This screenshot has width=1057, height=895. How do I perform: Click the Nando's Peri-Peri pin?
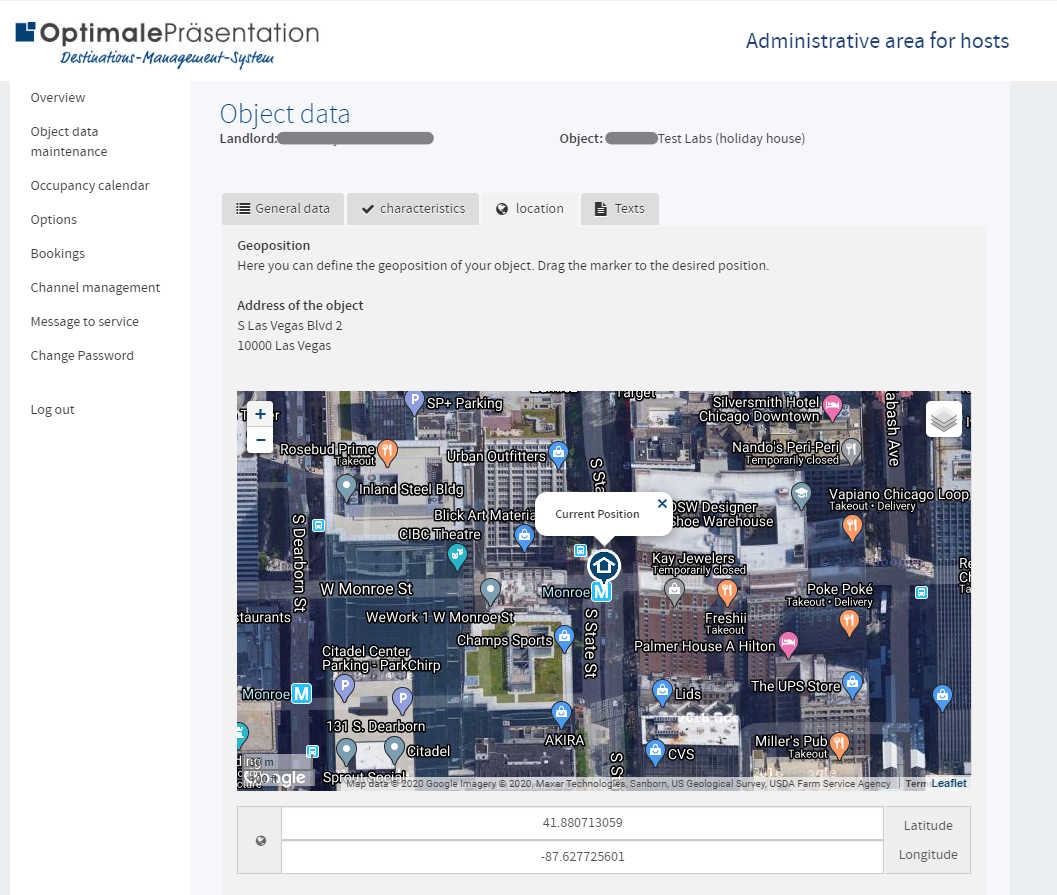pyautogui.click(x=851, y=451)
